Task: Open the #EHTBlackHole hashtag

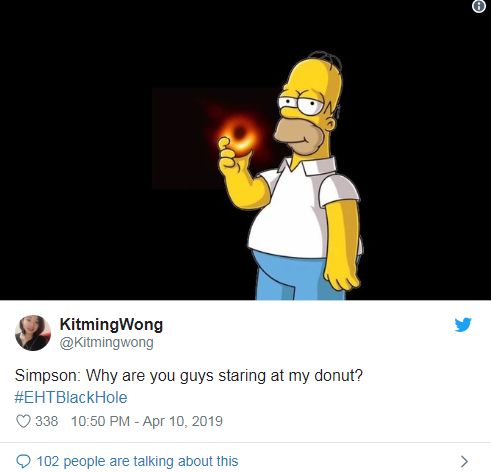Action: click(71, 397)
